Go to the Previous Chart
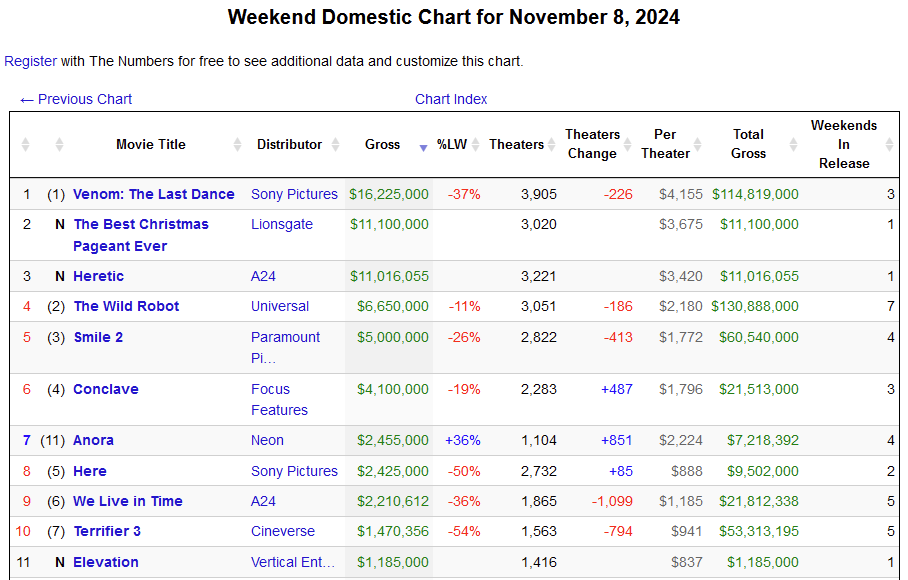 [76, 99]
